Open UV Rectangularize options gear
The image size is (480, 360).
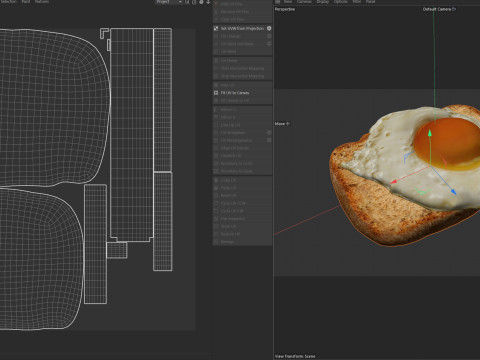269,140
